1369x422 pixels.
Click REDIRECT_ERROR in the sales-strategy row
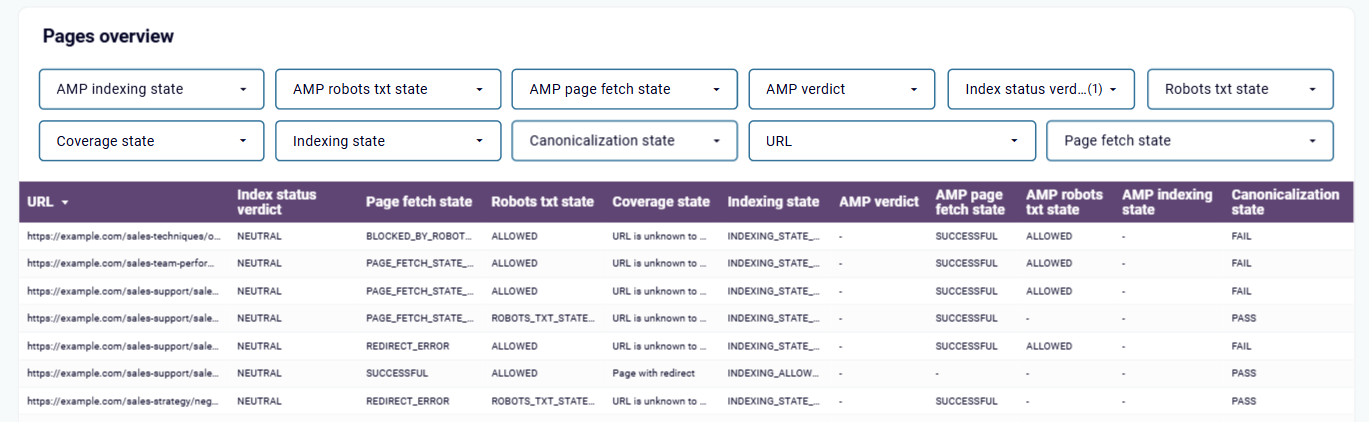coord(407,401)
